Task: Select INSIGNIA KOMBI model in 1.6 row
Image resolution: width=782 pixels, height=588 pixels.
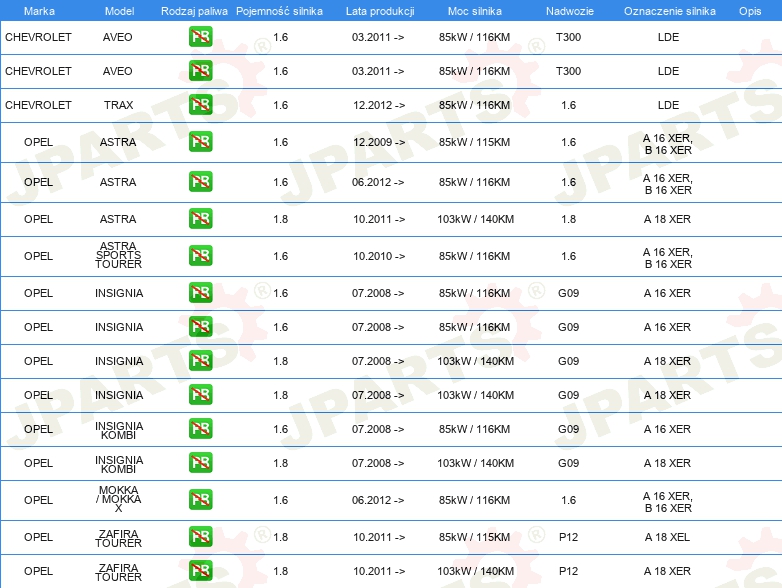Action: pyautogui.click(x=119, y=430)
